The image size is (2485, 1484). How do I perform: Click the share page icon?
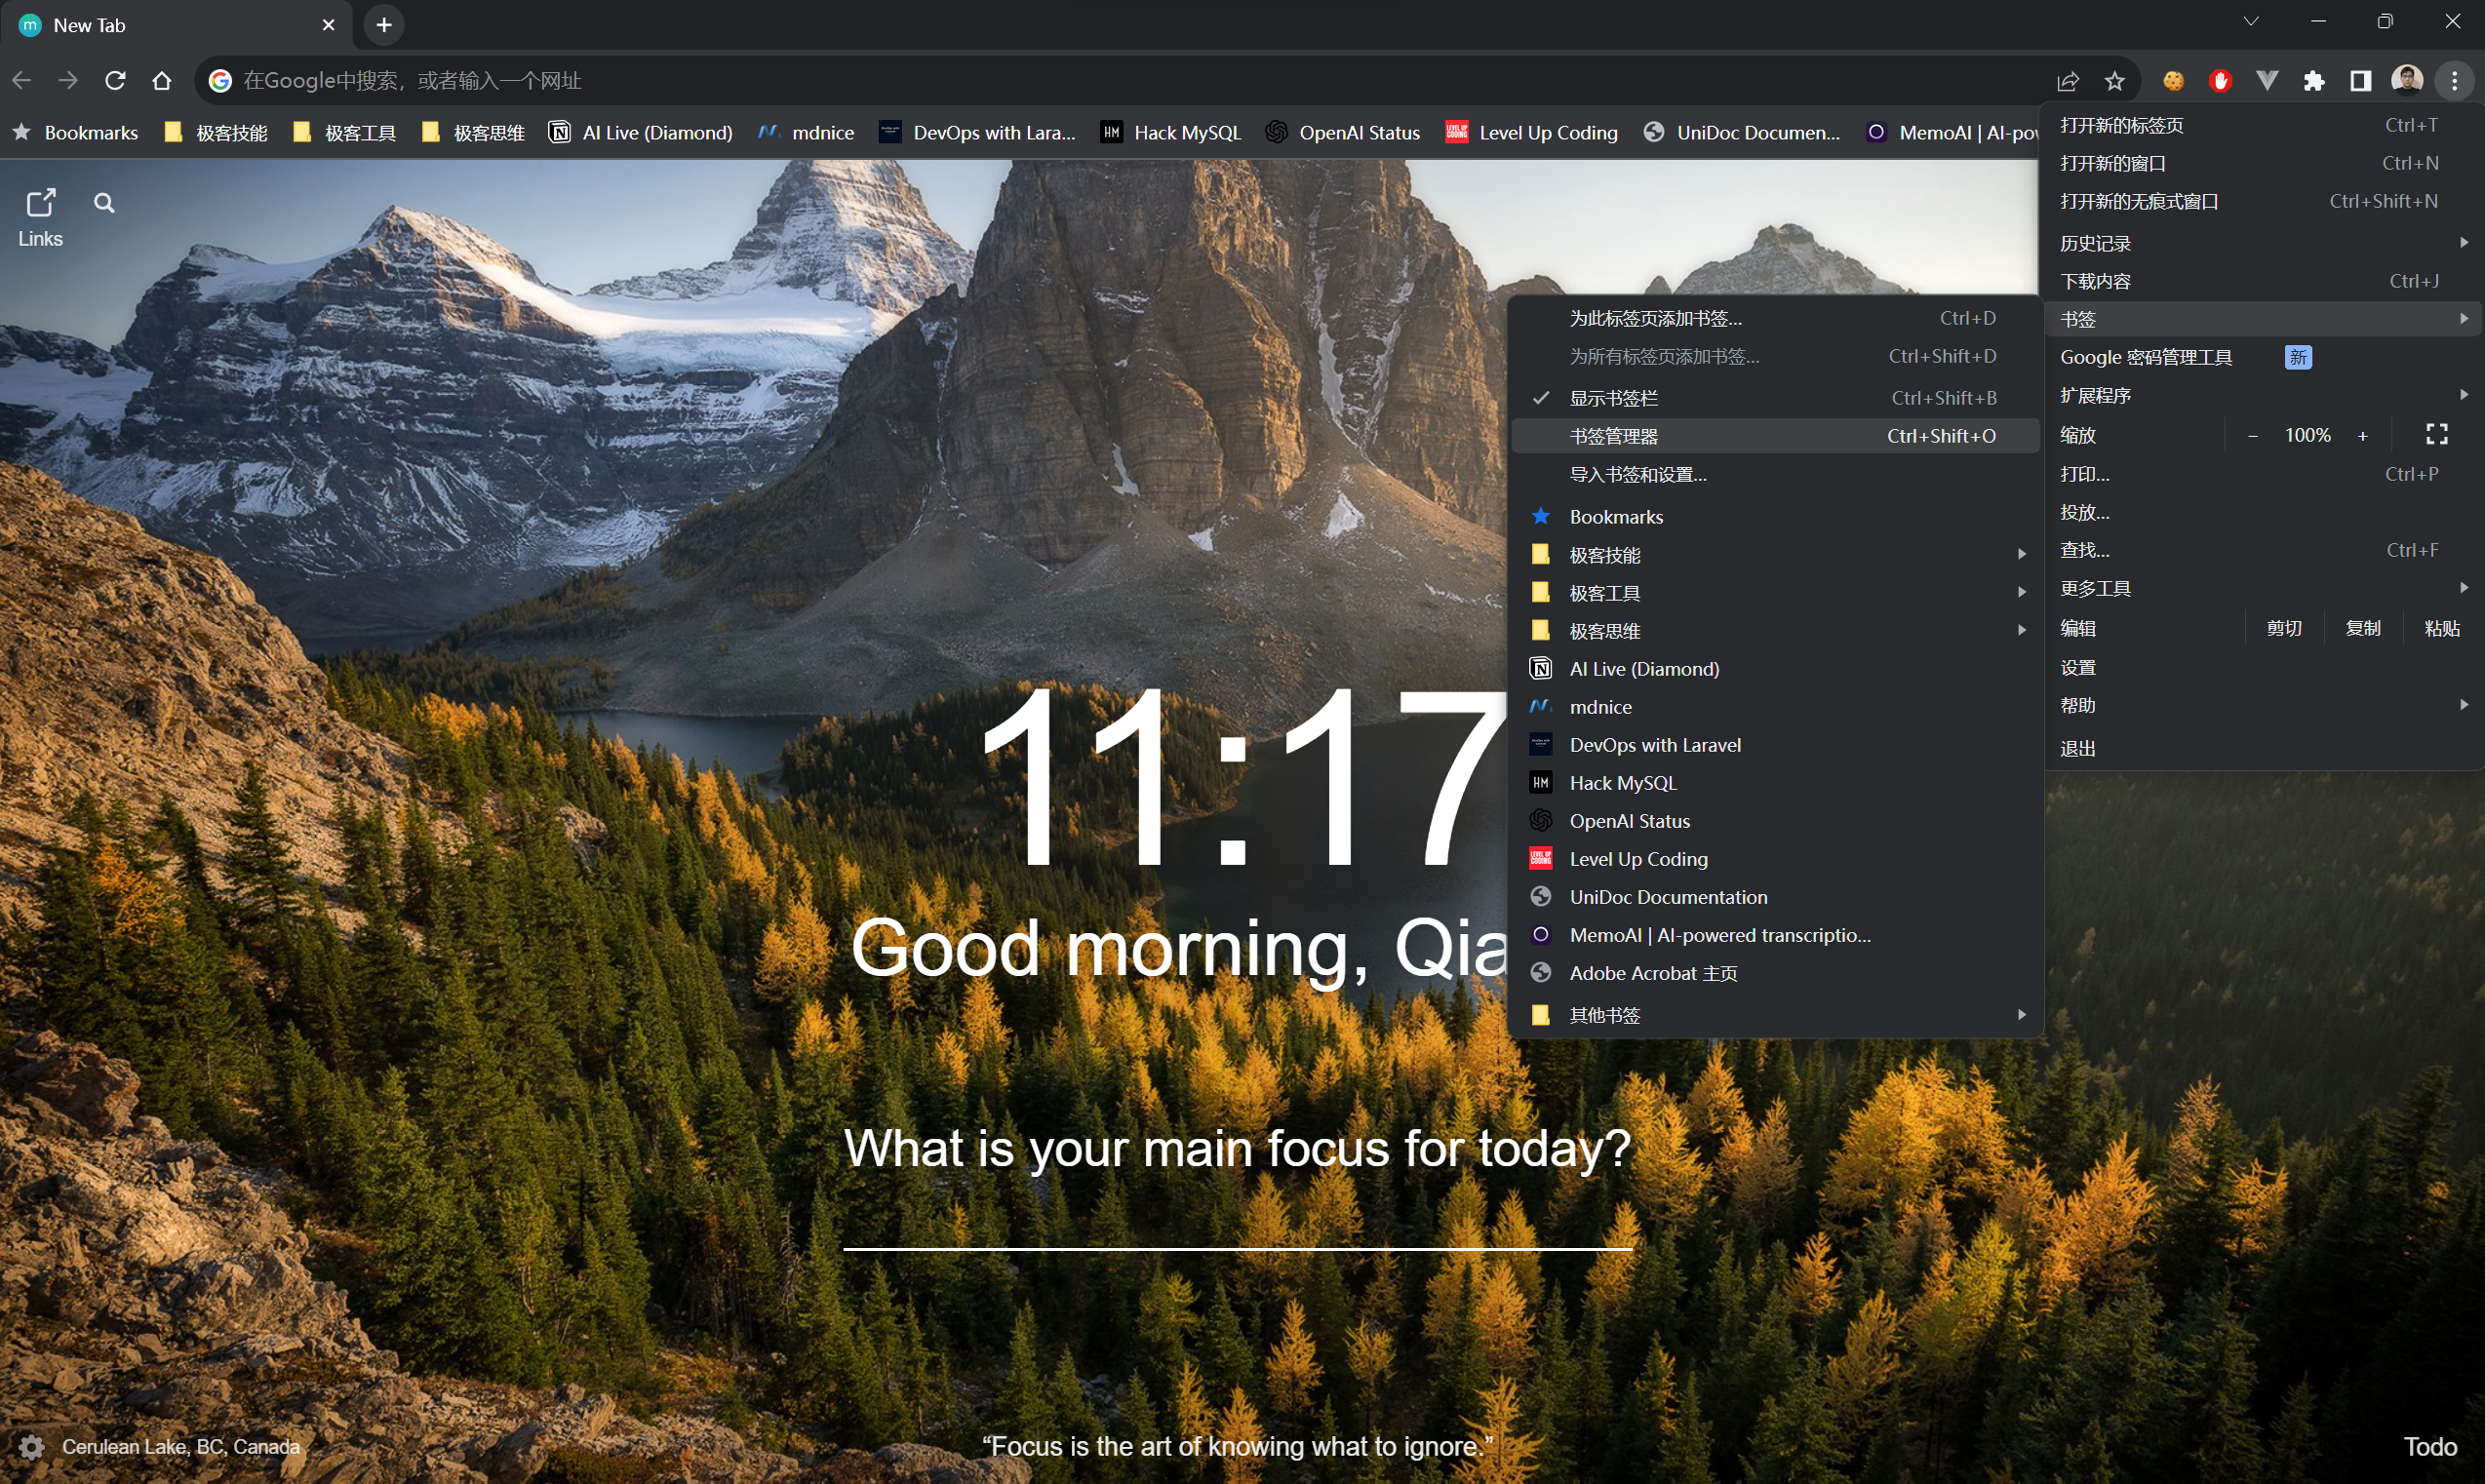2068,81
